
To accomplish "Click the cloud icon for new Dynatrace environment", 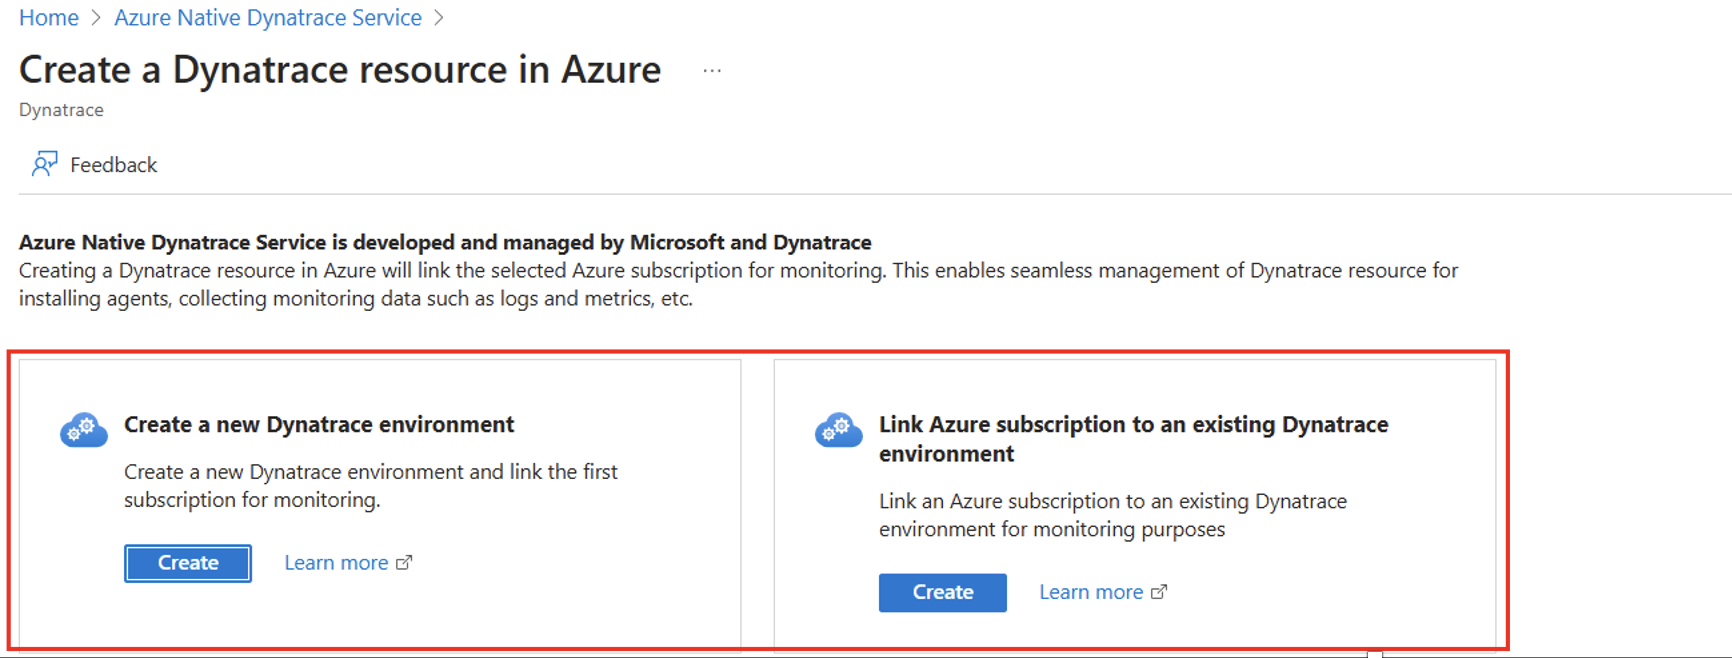I will (x=84, y=430).
